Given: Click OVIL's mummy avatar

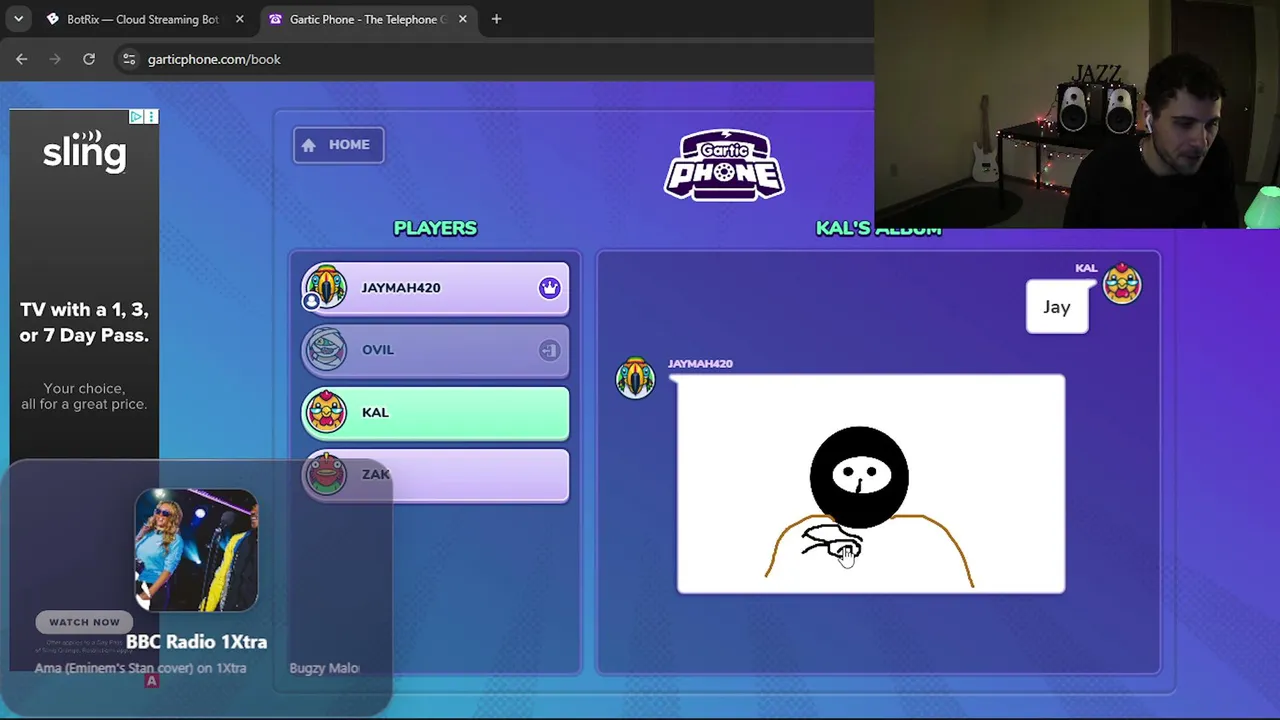Looking at the screenshot, I should click(x=325, y=349).
